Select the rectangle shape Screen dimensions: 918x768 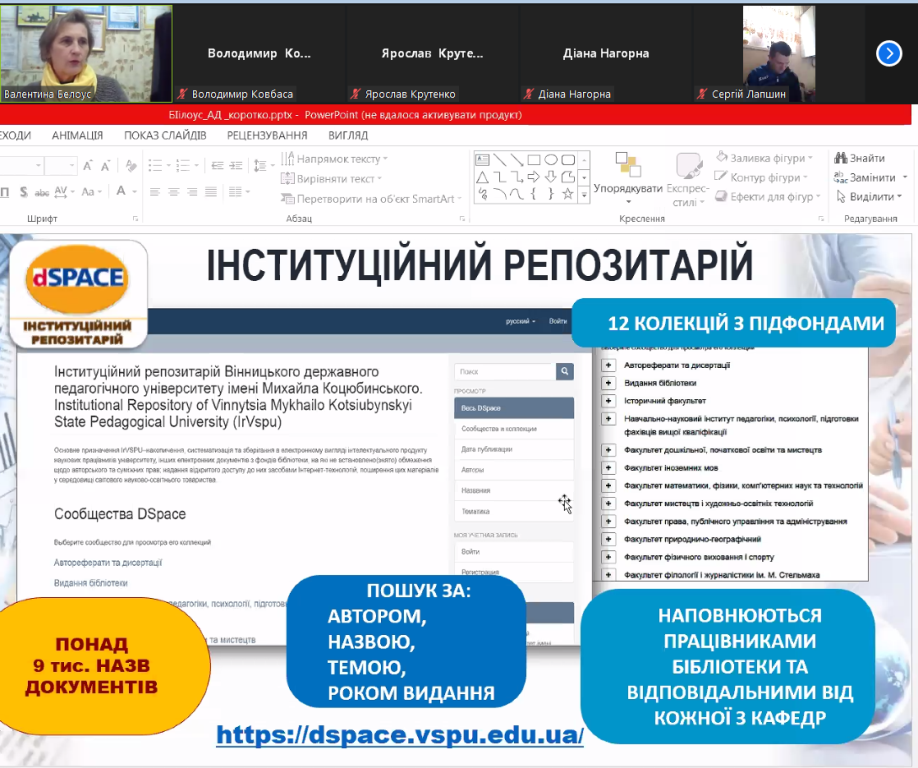(x=533, y=160)
